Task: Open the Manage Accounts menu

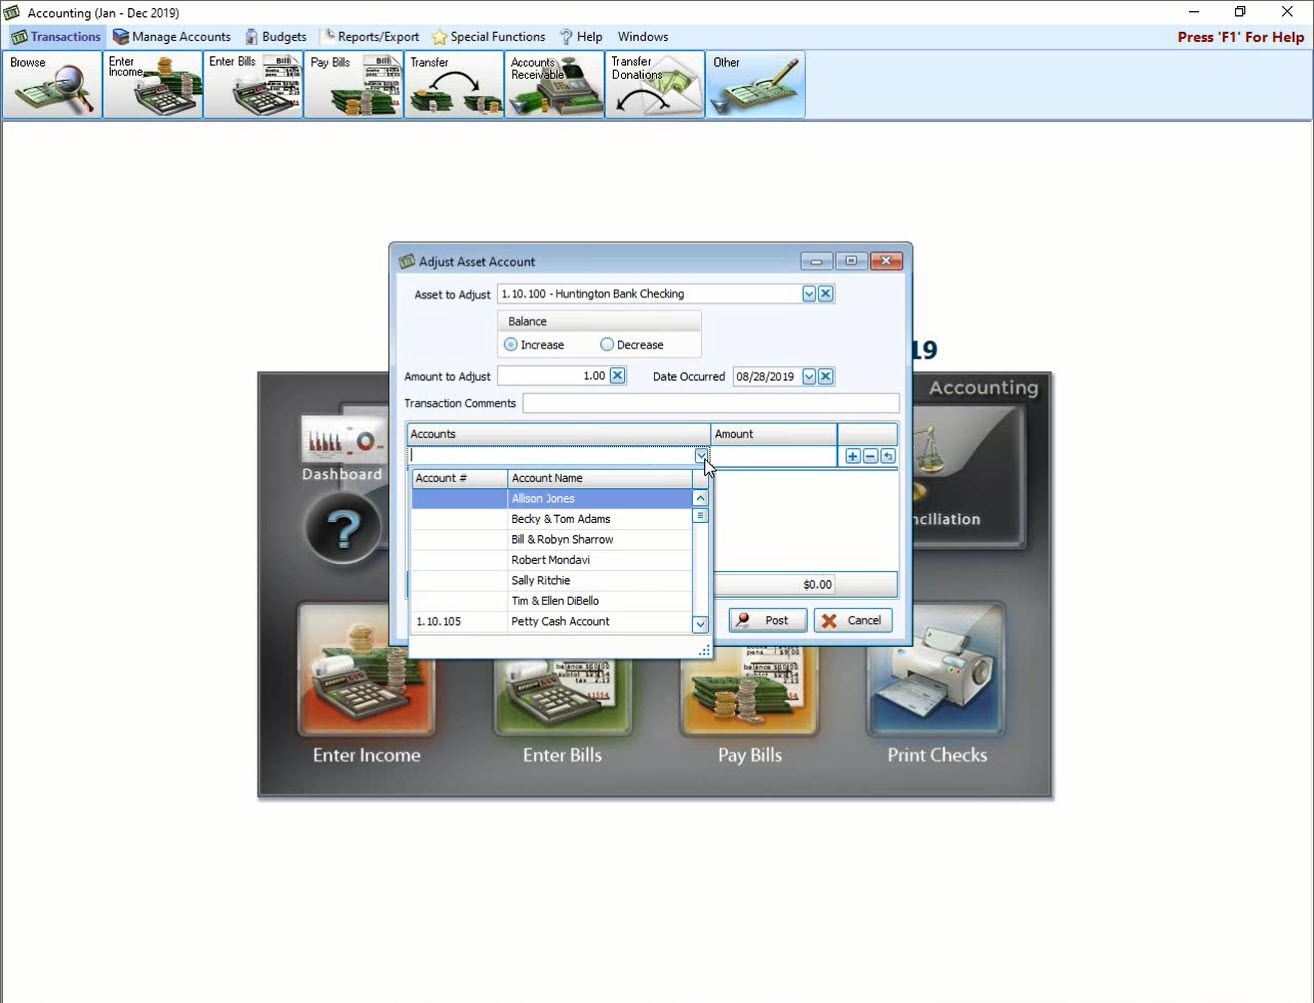Action: click(x=172, y=36)
